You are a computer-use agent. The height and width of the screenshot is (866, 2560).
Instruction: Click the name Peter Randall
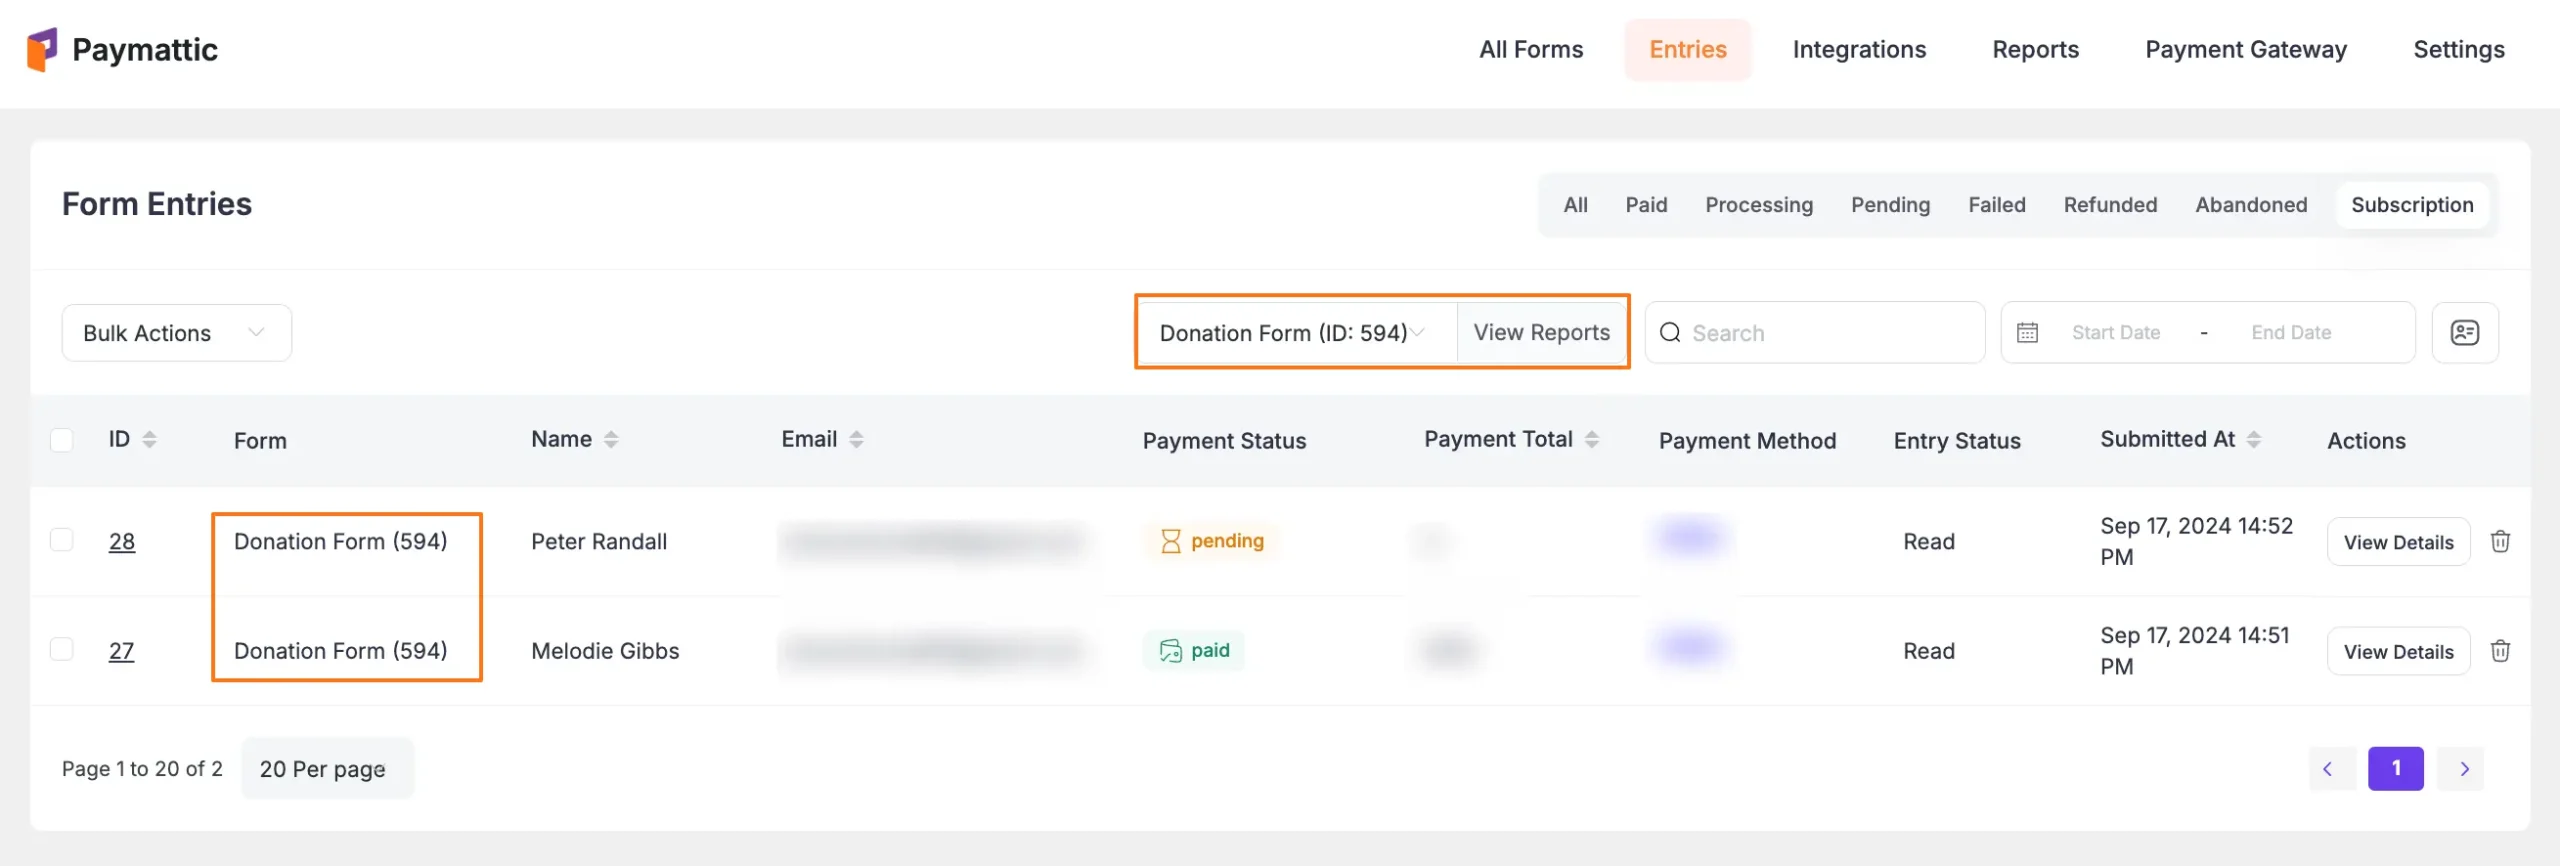pyautogui.click(x=599, y=541)
